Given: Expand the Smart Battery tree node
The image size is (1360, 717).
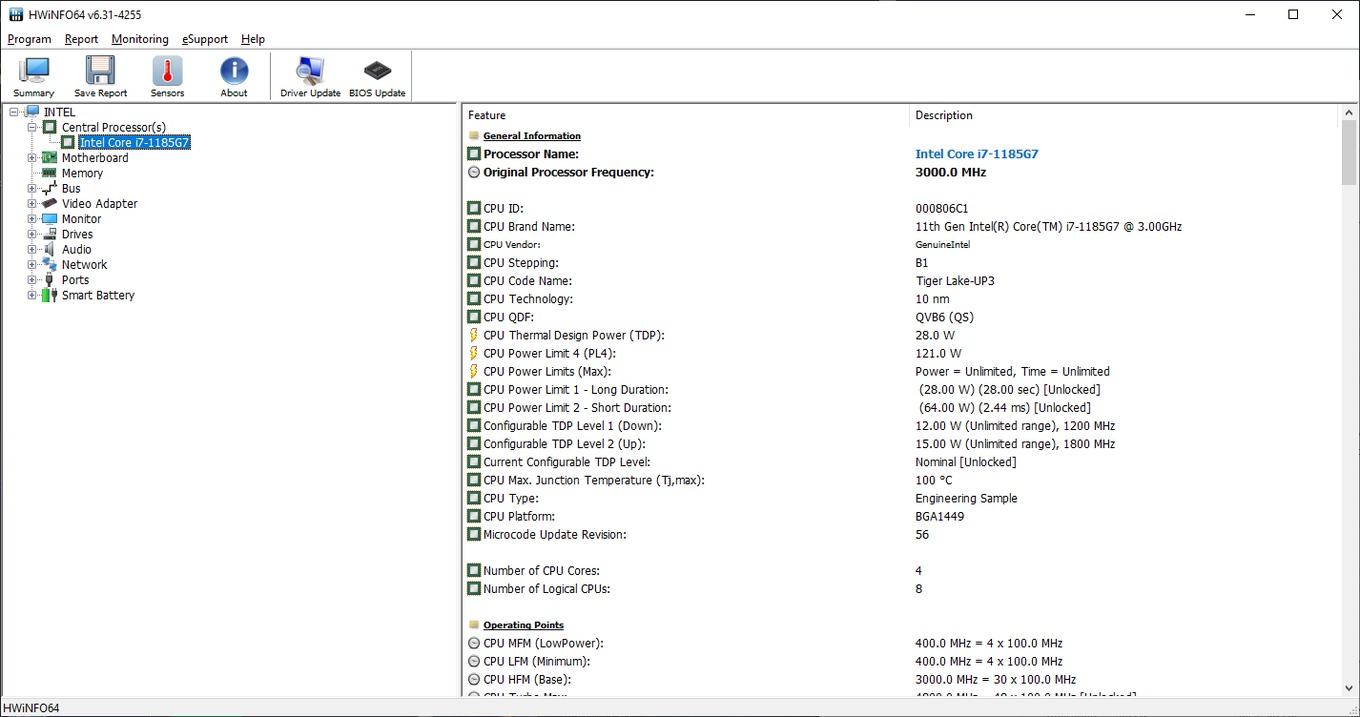Looking at the screenshot, I should (32, 295).
